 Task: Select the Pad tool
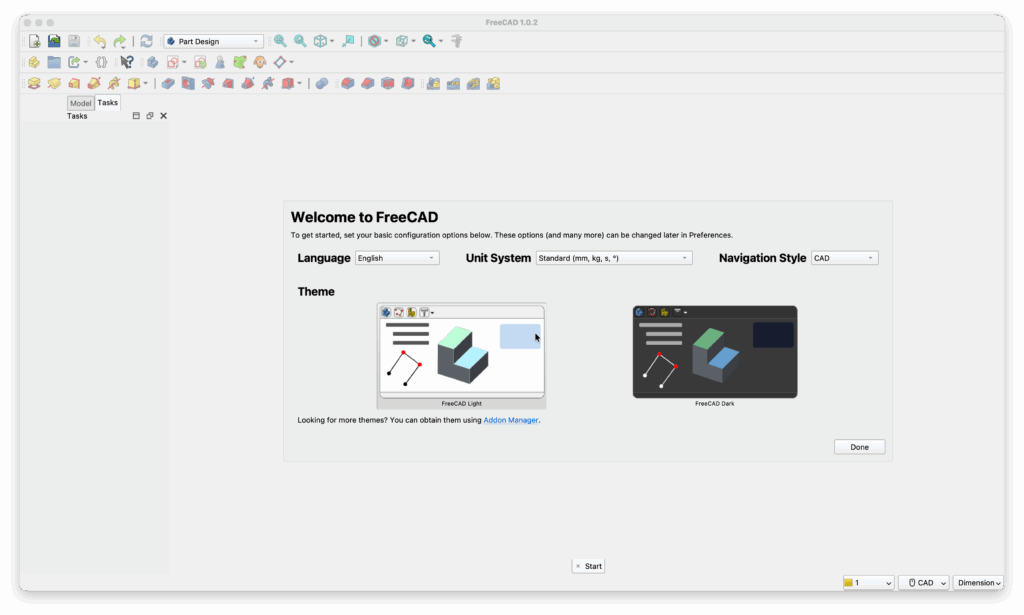pos(32,83)
